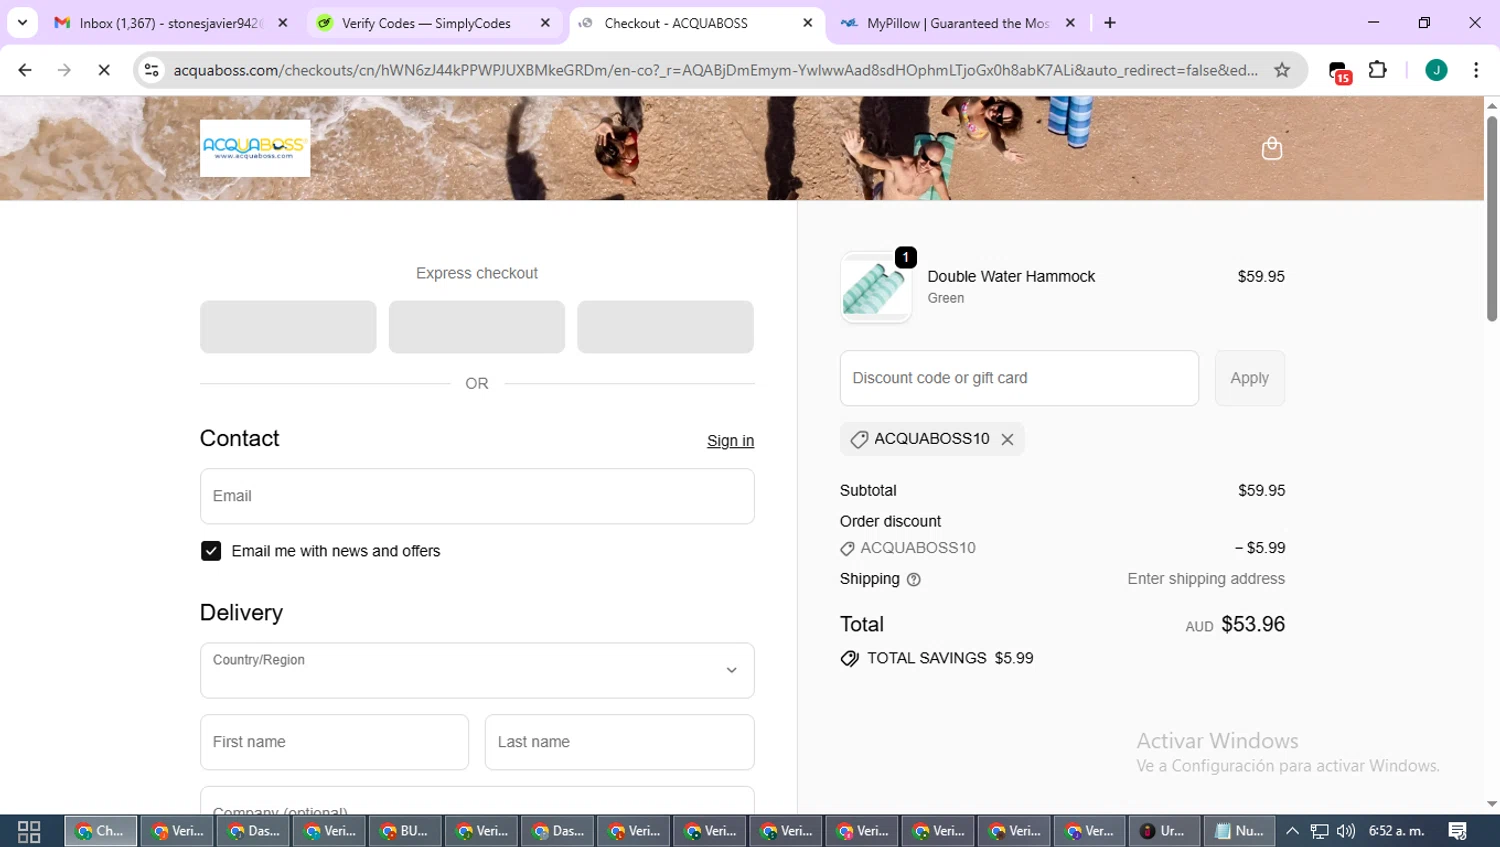
Task: Stop loading the page
Action: 104,70
